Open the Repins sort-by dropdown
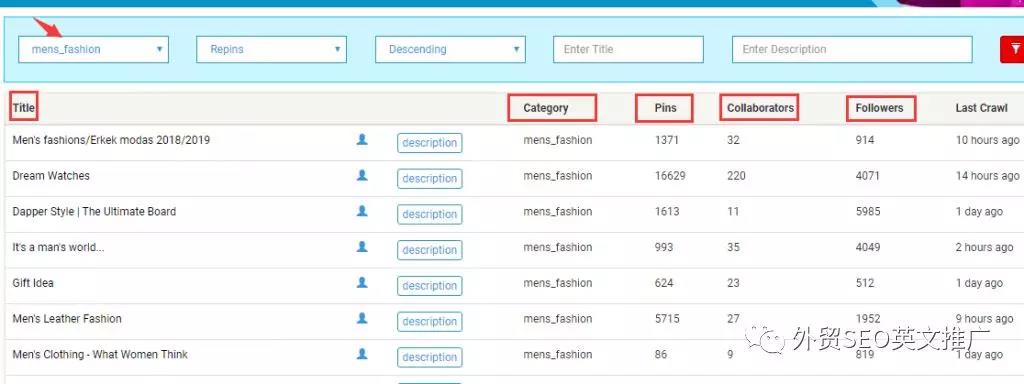Image resolution: width=1024 pixels, height=384 pixels. pyautogui.click(x=272, y=49)
